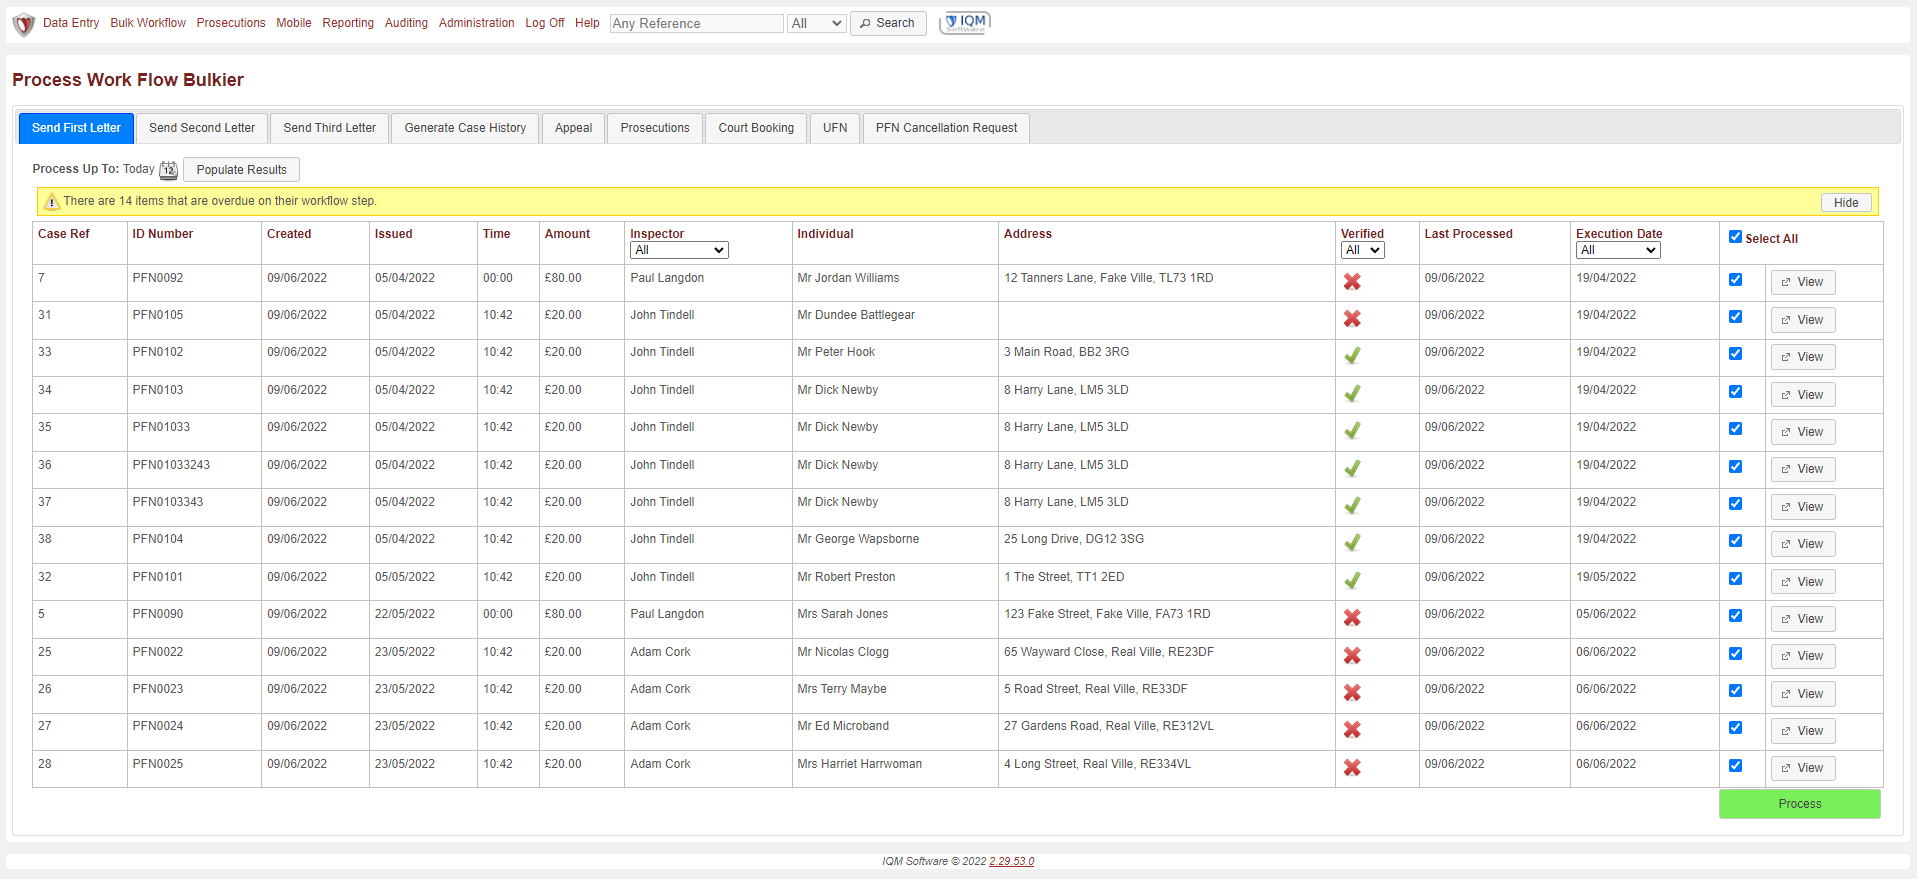Toggle the Select All checkbox

click(x=1735, y=237)
